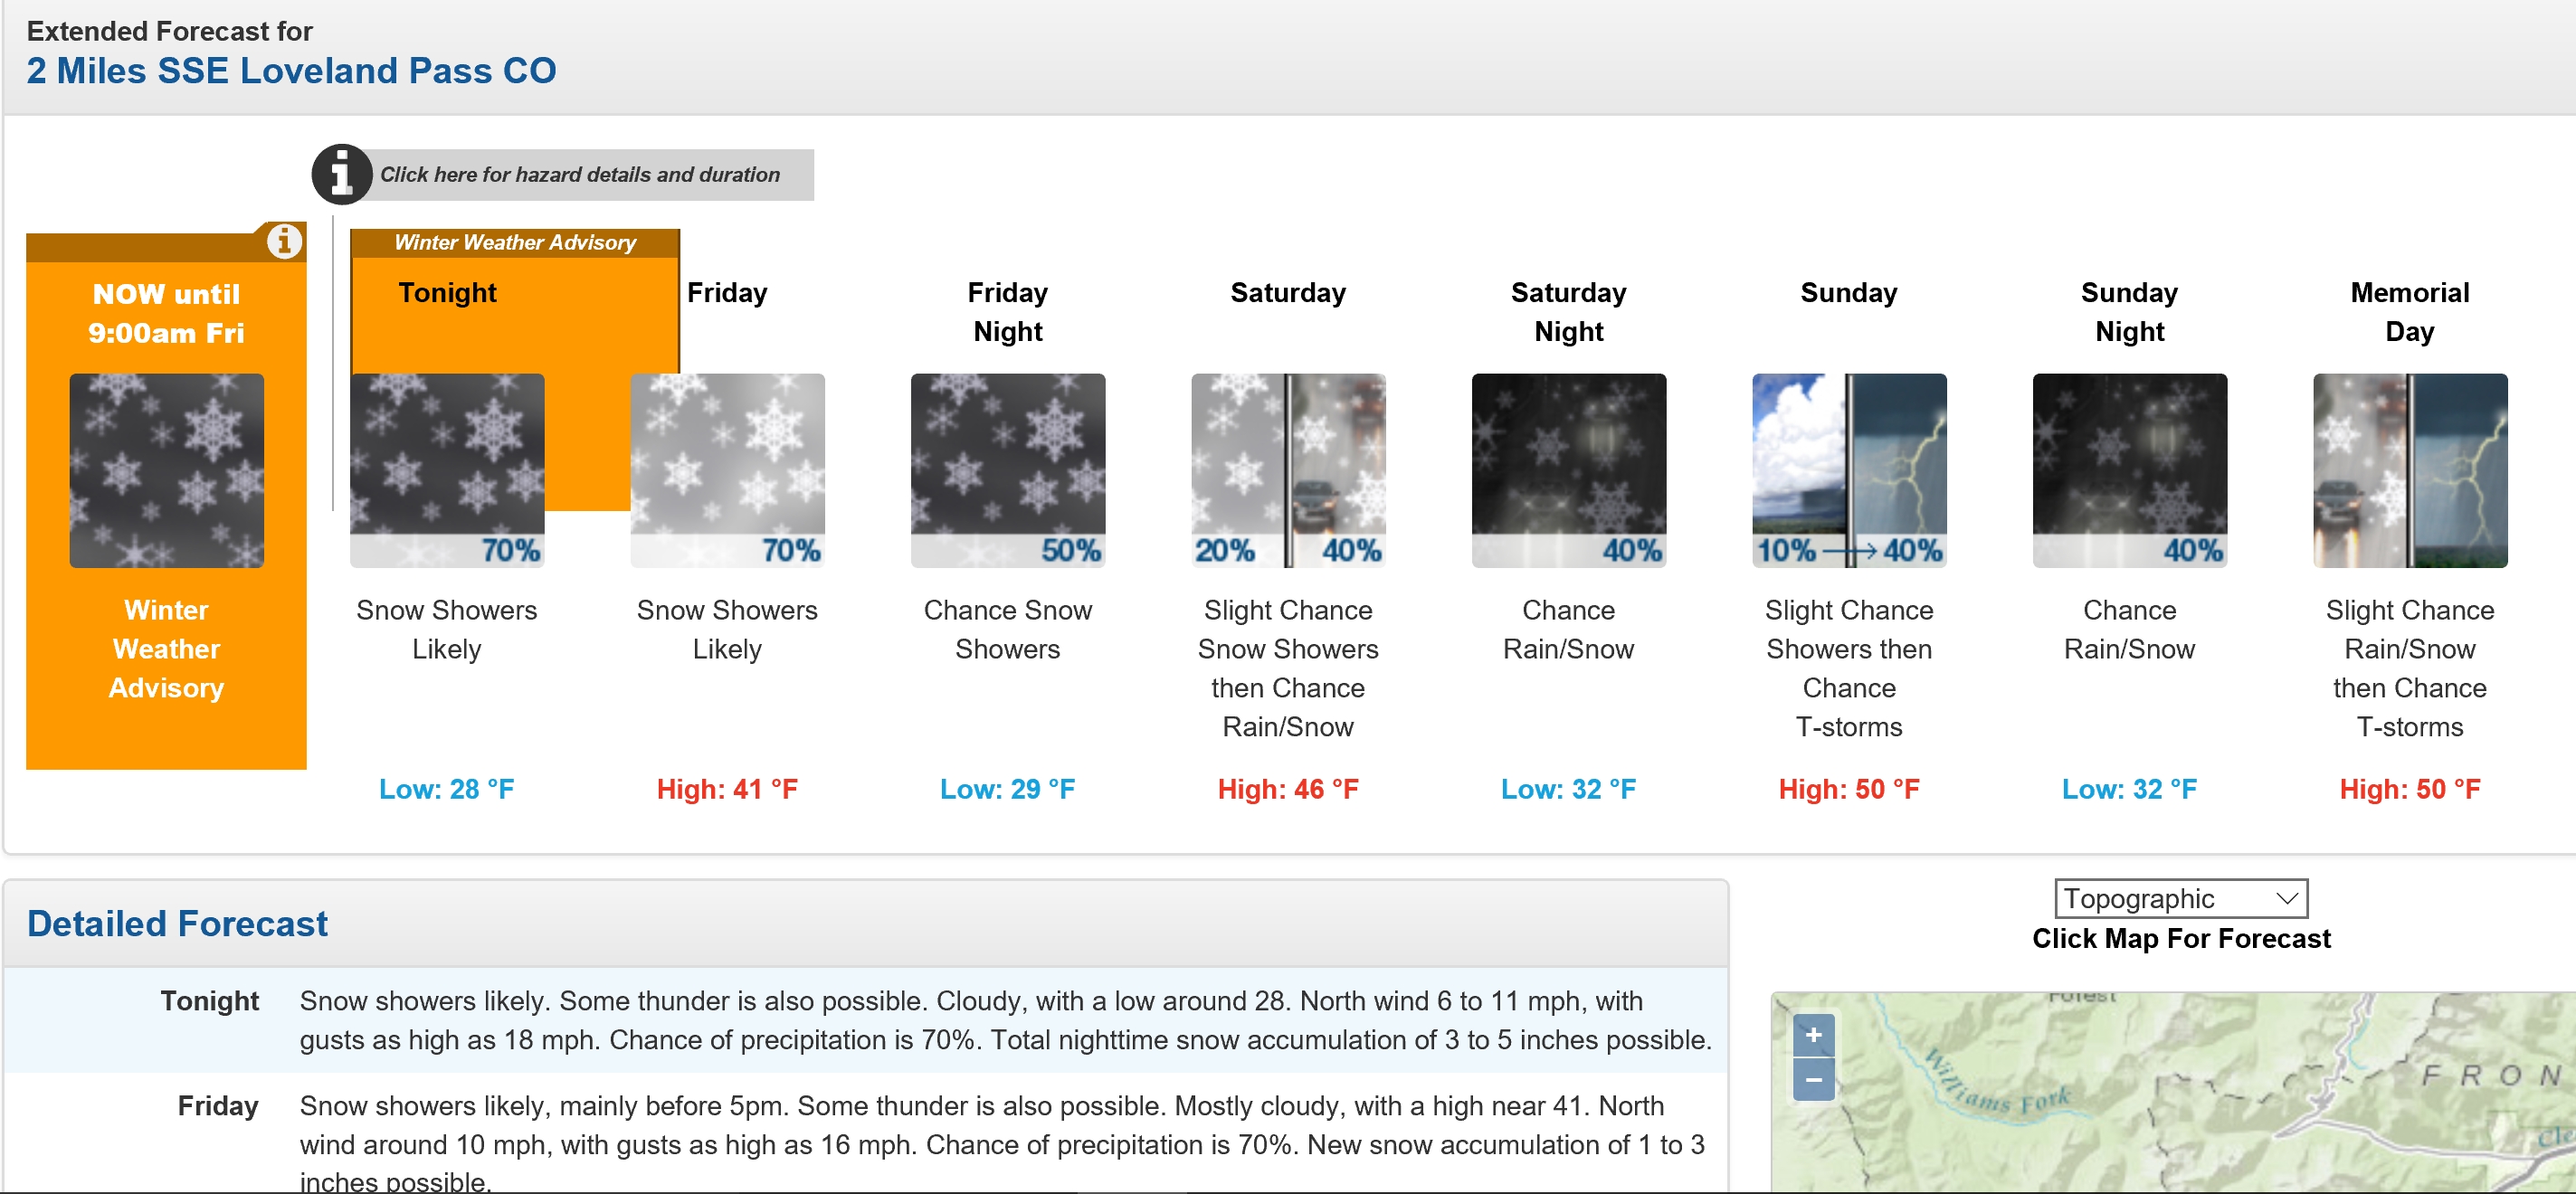
Task: Click the Saturday split forecast icon
Action: (1288, 470)
